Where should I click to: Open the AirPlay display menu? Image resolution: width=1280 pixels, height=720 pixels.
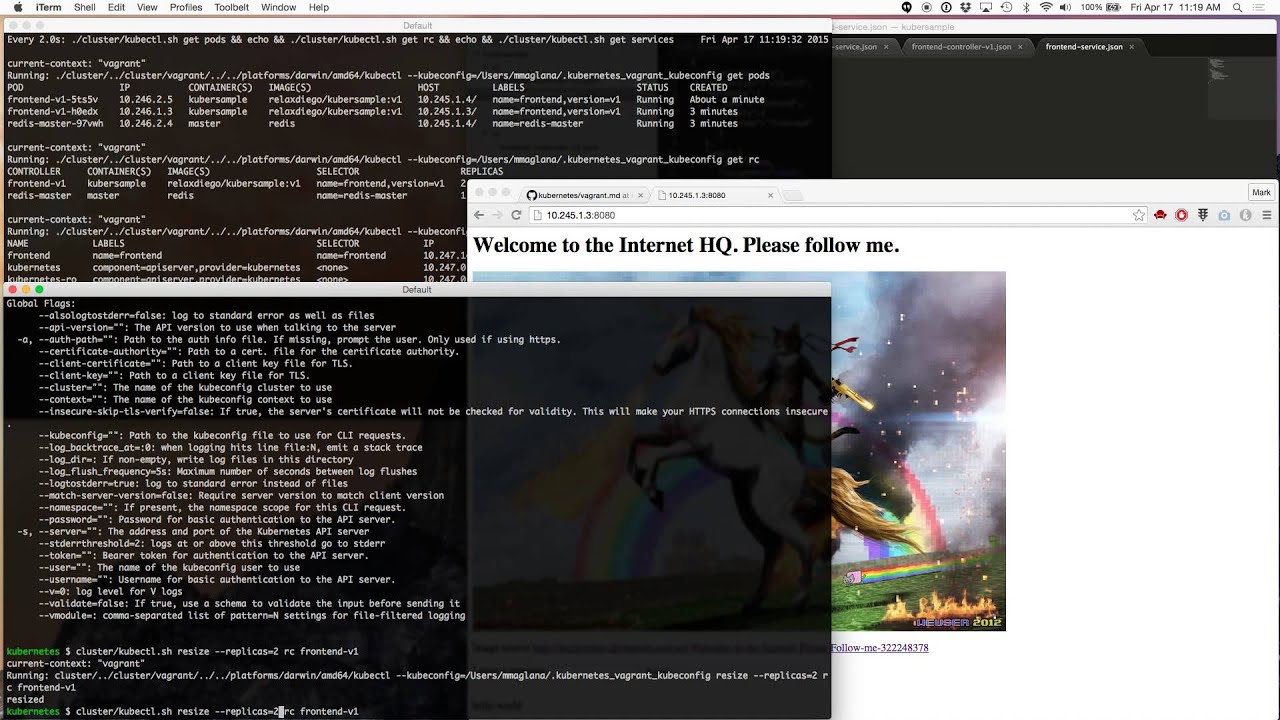click(x=986, y=7)
